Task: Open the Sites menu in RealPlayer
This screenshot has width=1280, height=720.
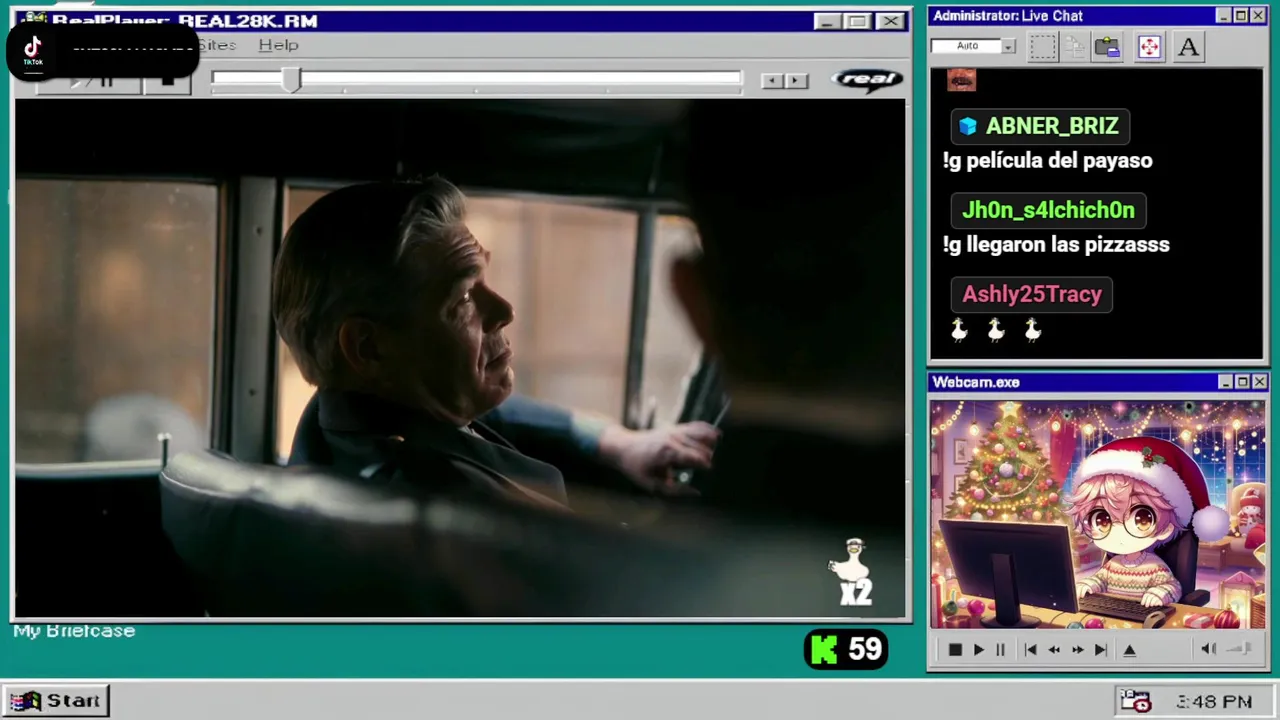Action: (216, 45)
